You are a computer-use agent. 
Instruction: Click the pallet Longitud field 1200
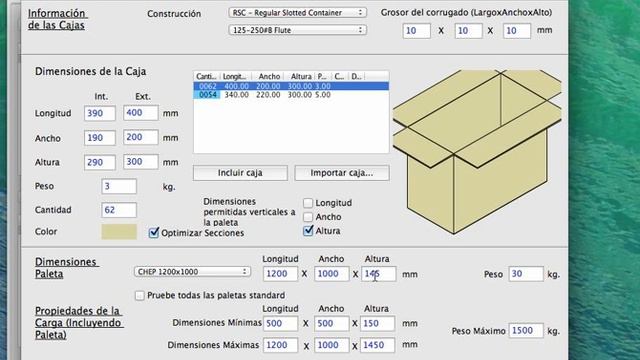tap(280, 274)
